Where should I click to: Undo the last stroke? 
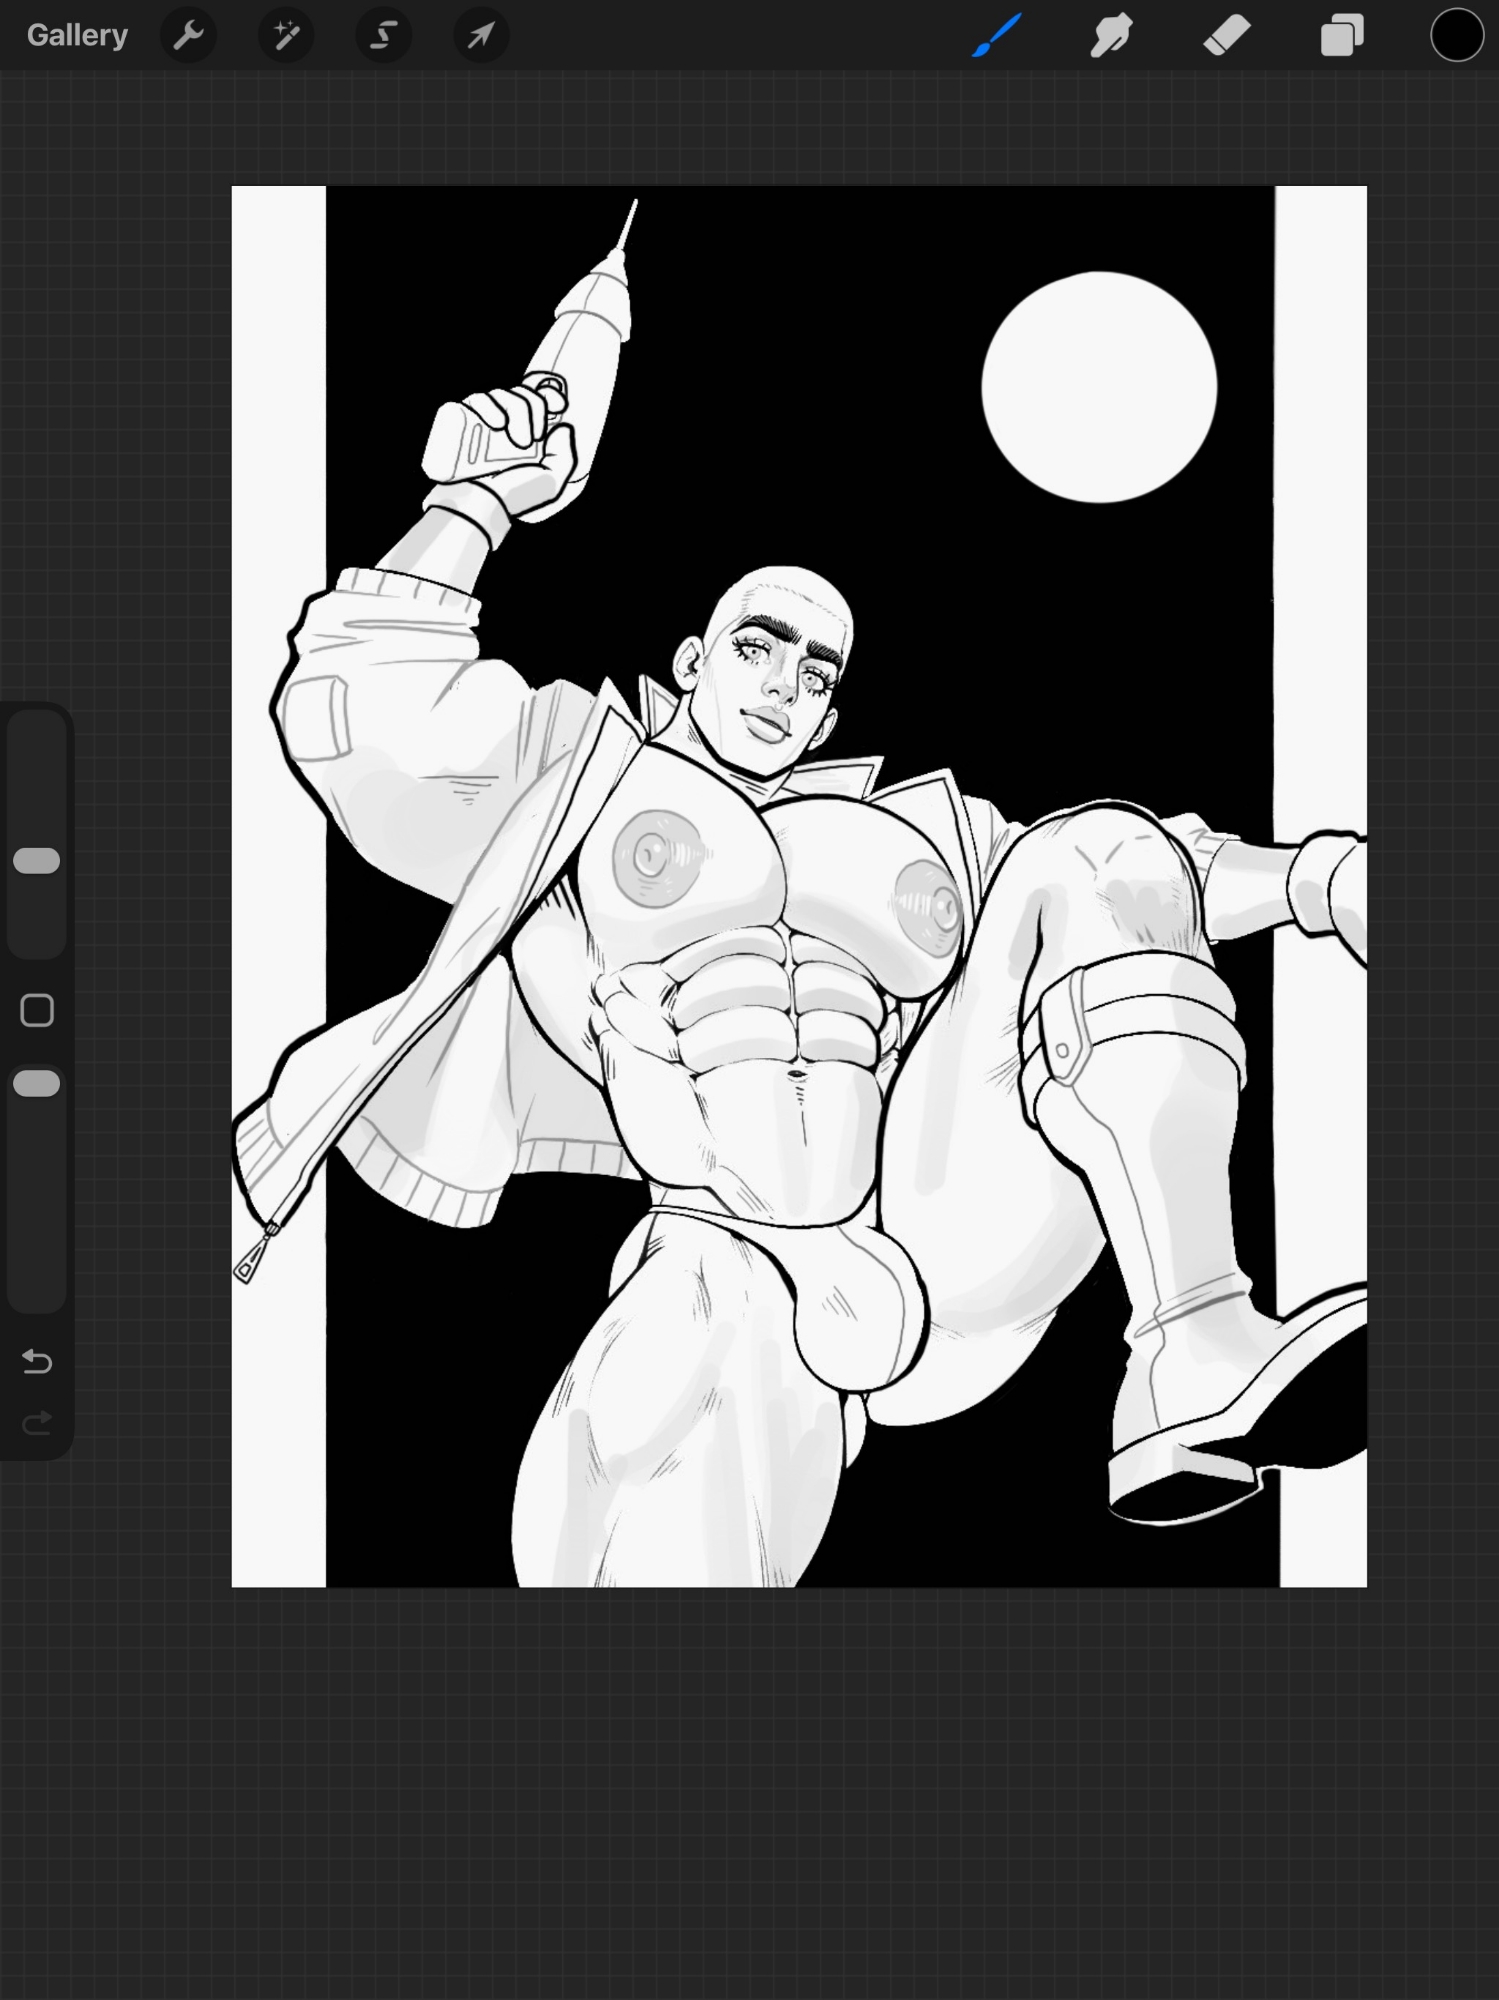click(x=37, y=1361)
